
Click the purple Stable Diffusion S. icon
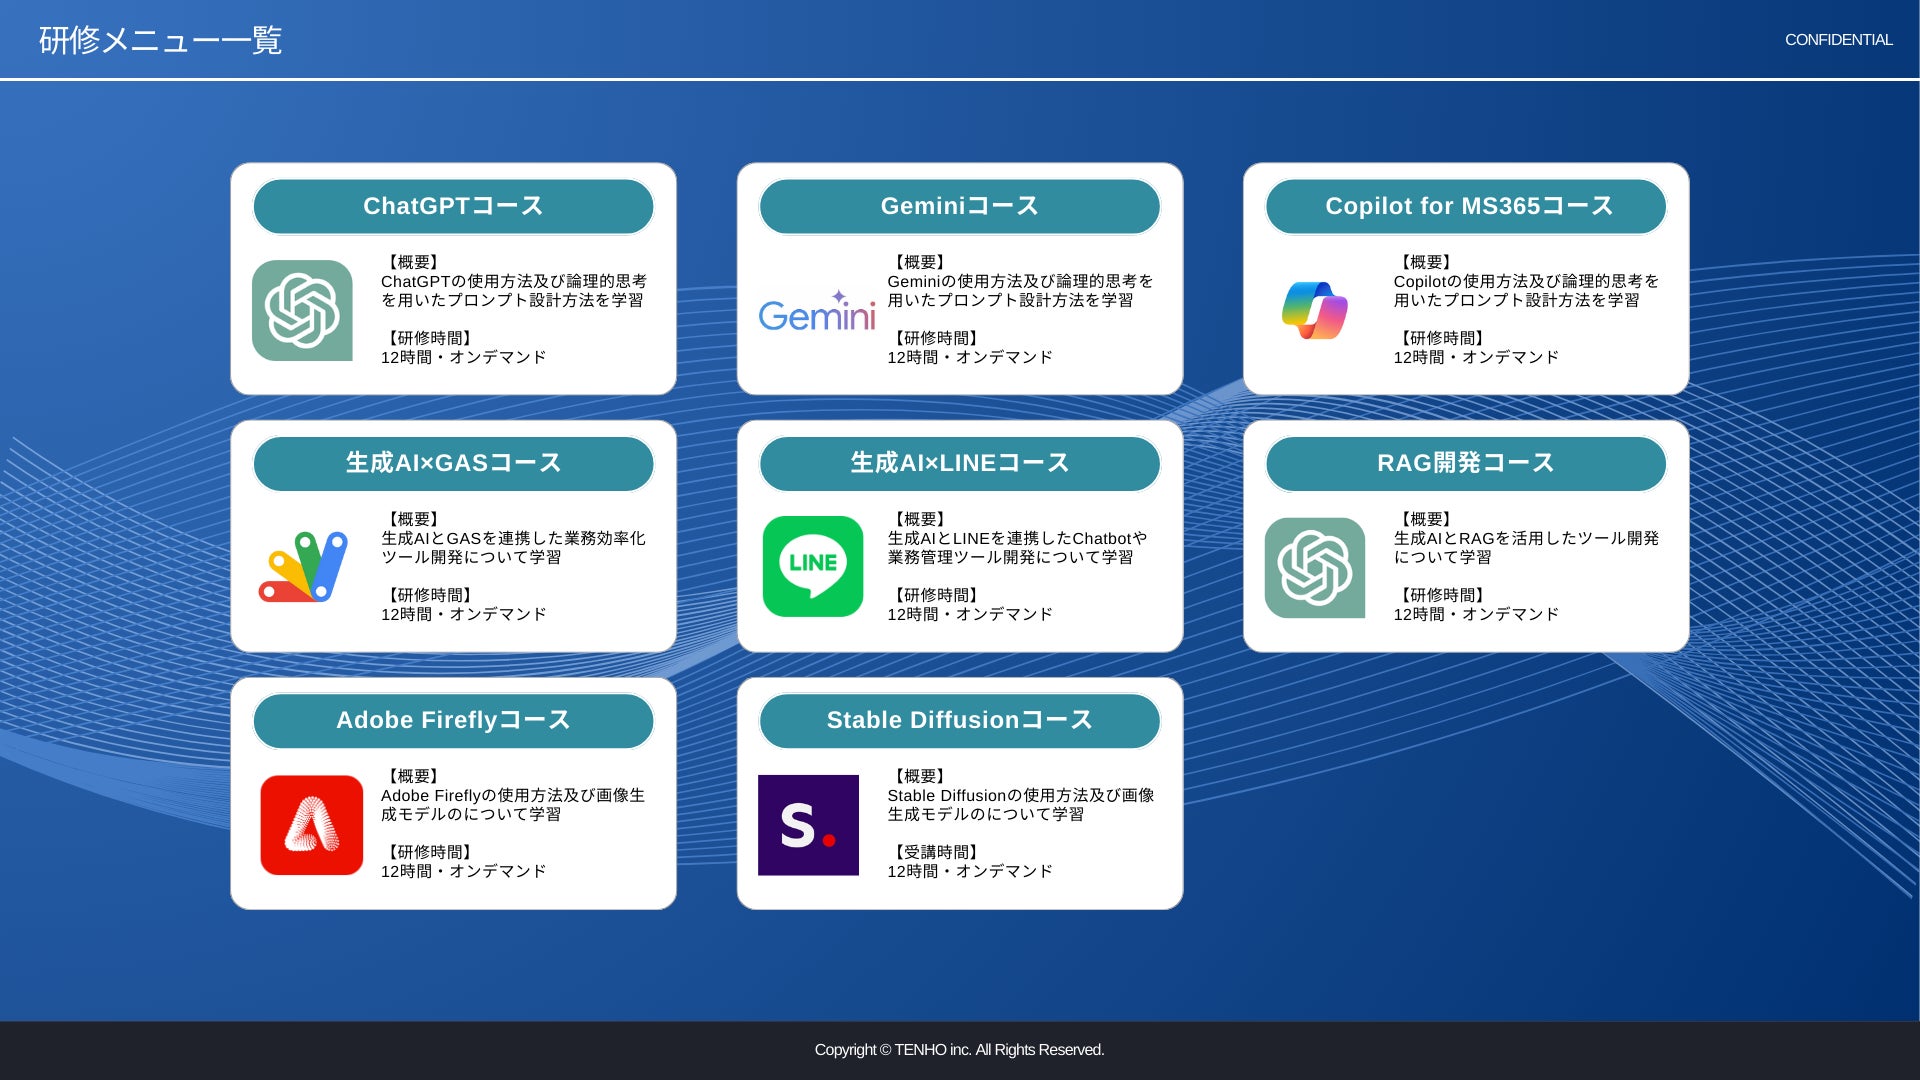[808, 825]
